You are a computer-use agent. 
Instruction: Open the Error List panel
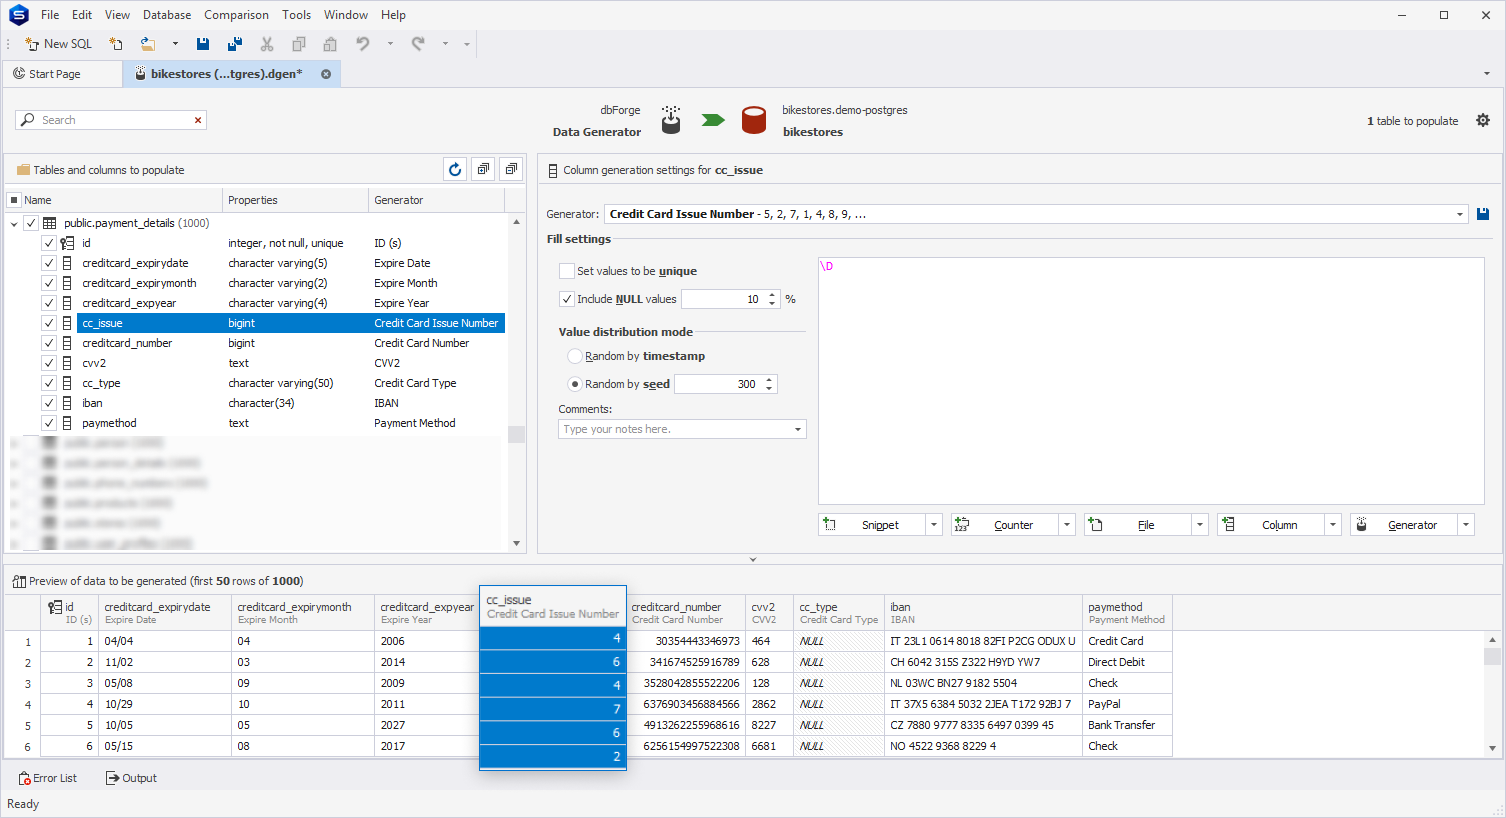[48, 778]
